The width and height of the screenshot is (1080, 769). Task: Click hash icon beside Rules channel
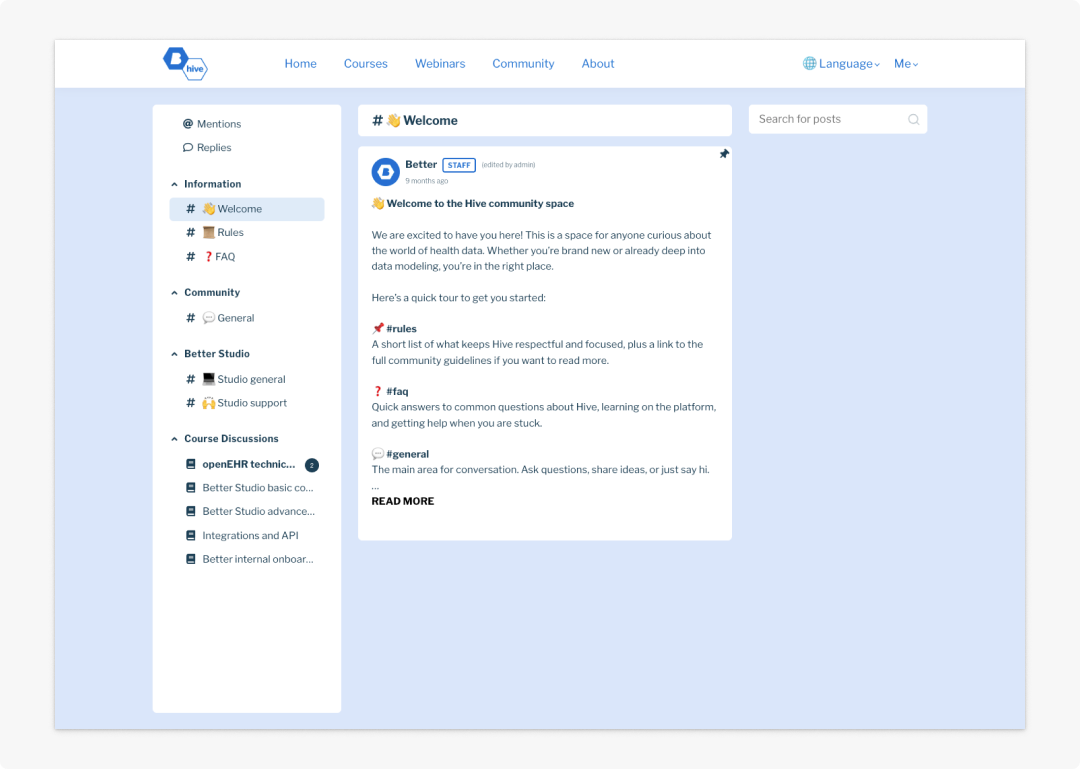click(x=191, y=233)
